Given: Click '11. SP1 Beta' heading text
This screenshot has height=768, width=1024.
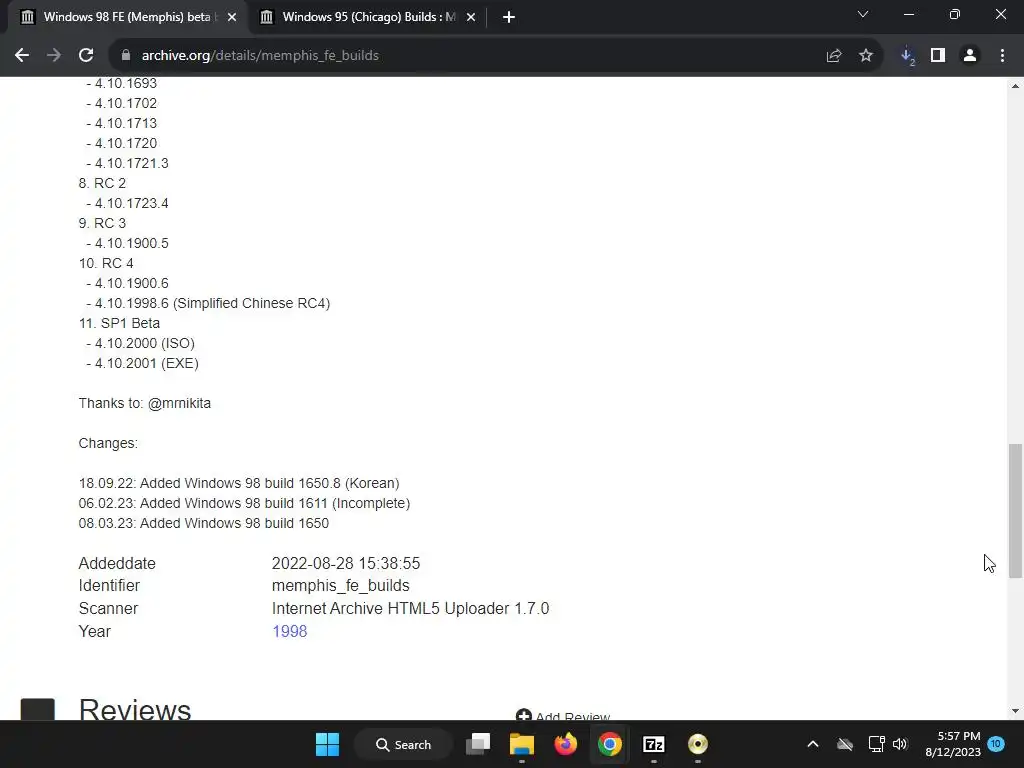Looking at the screenshot, I should point(119,323).
